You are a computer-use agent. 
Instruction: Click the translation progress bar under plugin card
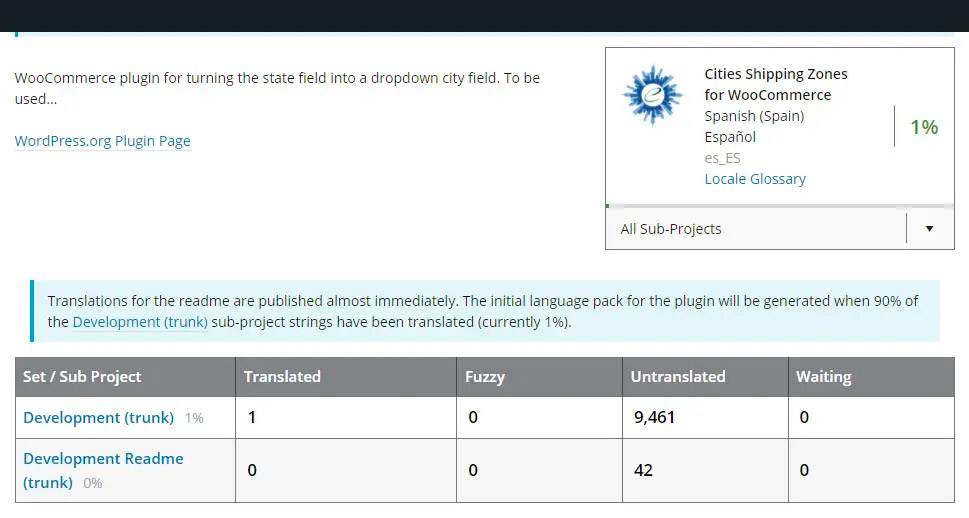(x=780, y=206)
